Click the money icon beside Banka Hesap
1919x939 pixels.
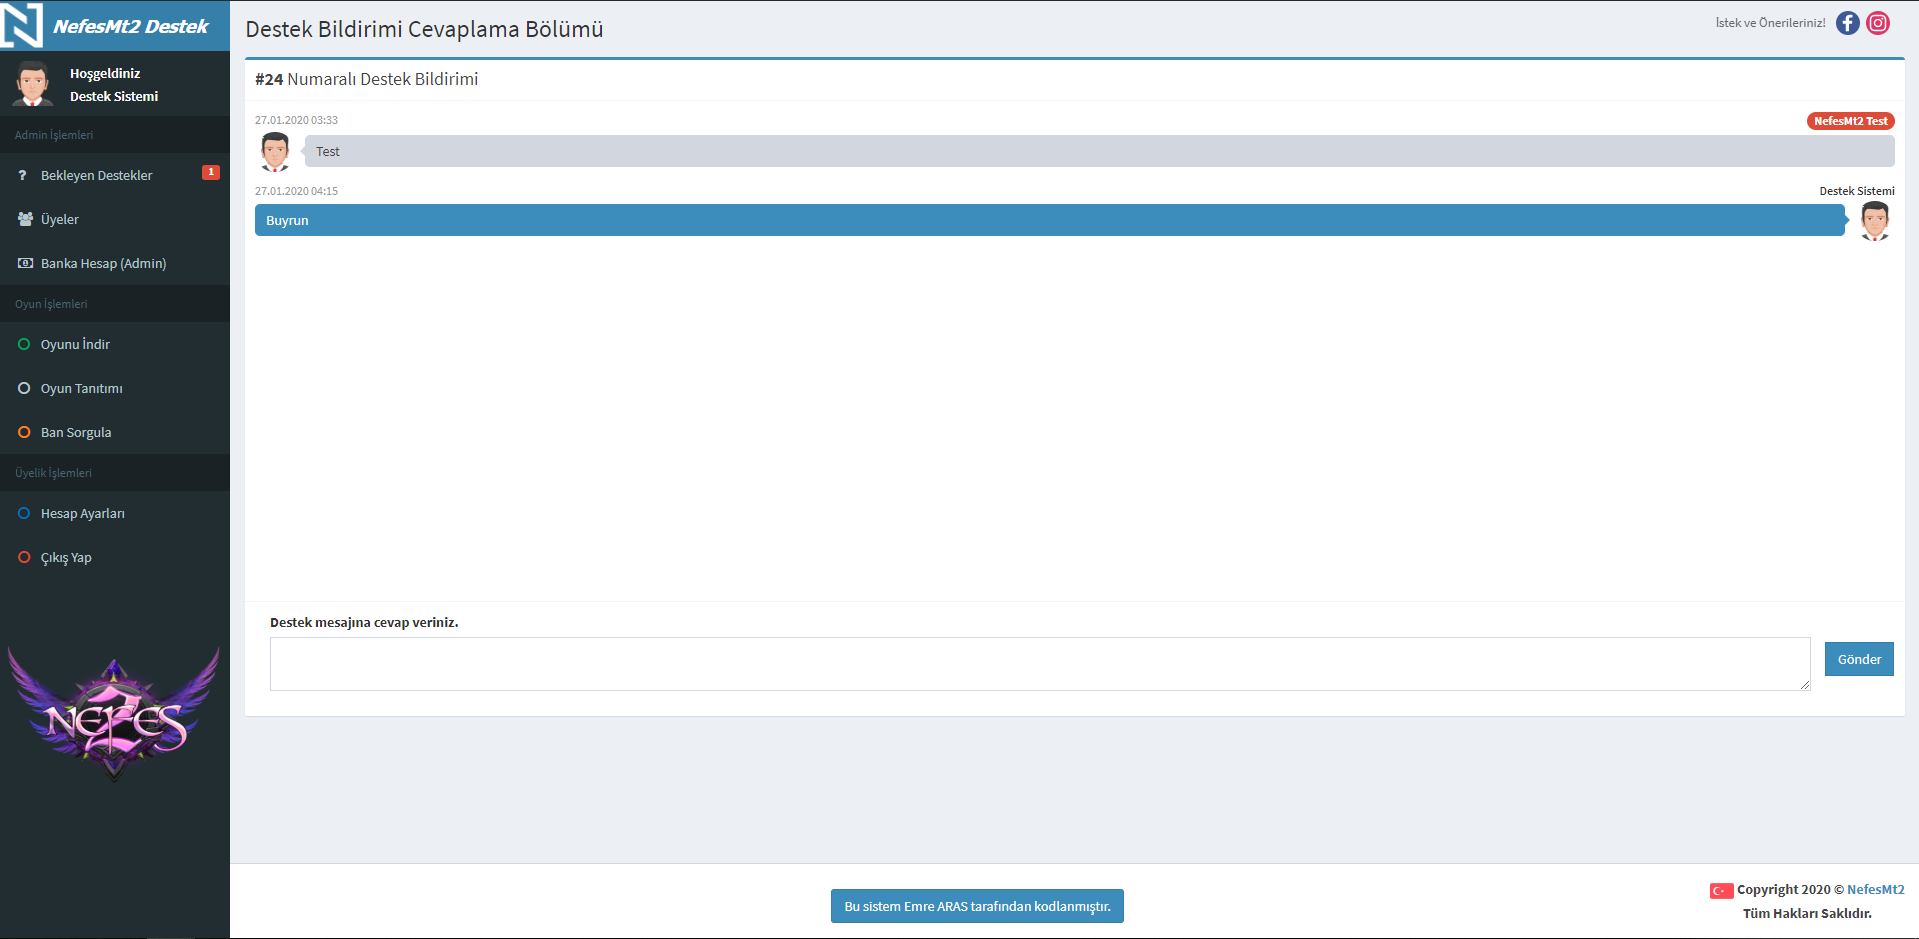click(x=25, y=263)
